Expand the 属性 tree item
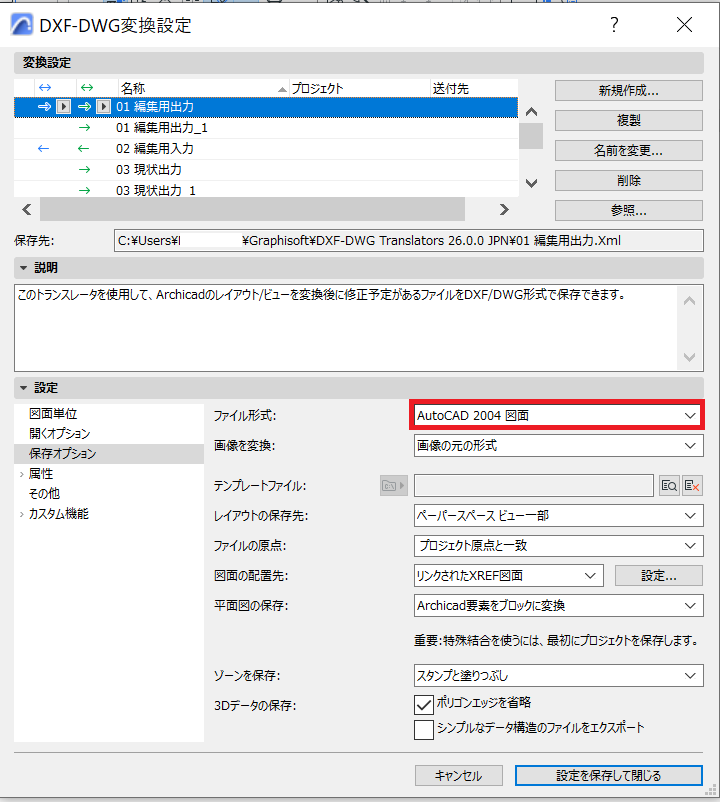Viewport: 720px width, 802px height. click(x=21, y=474)
